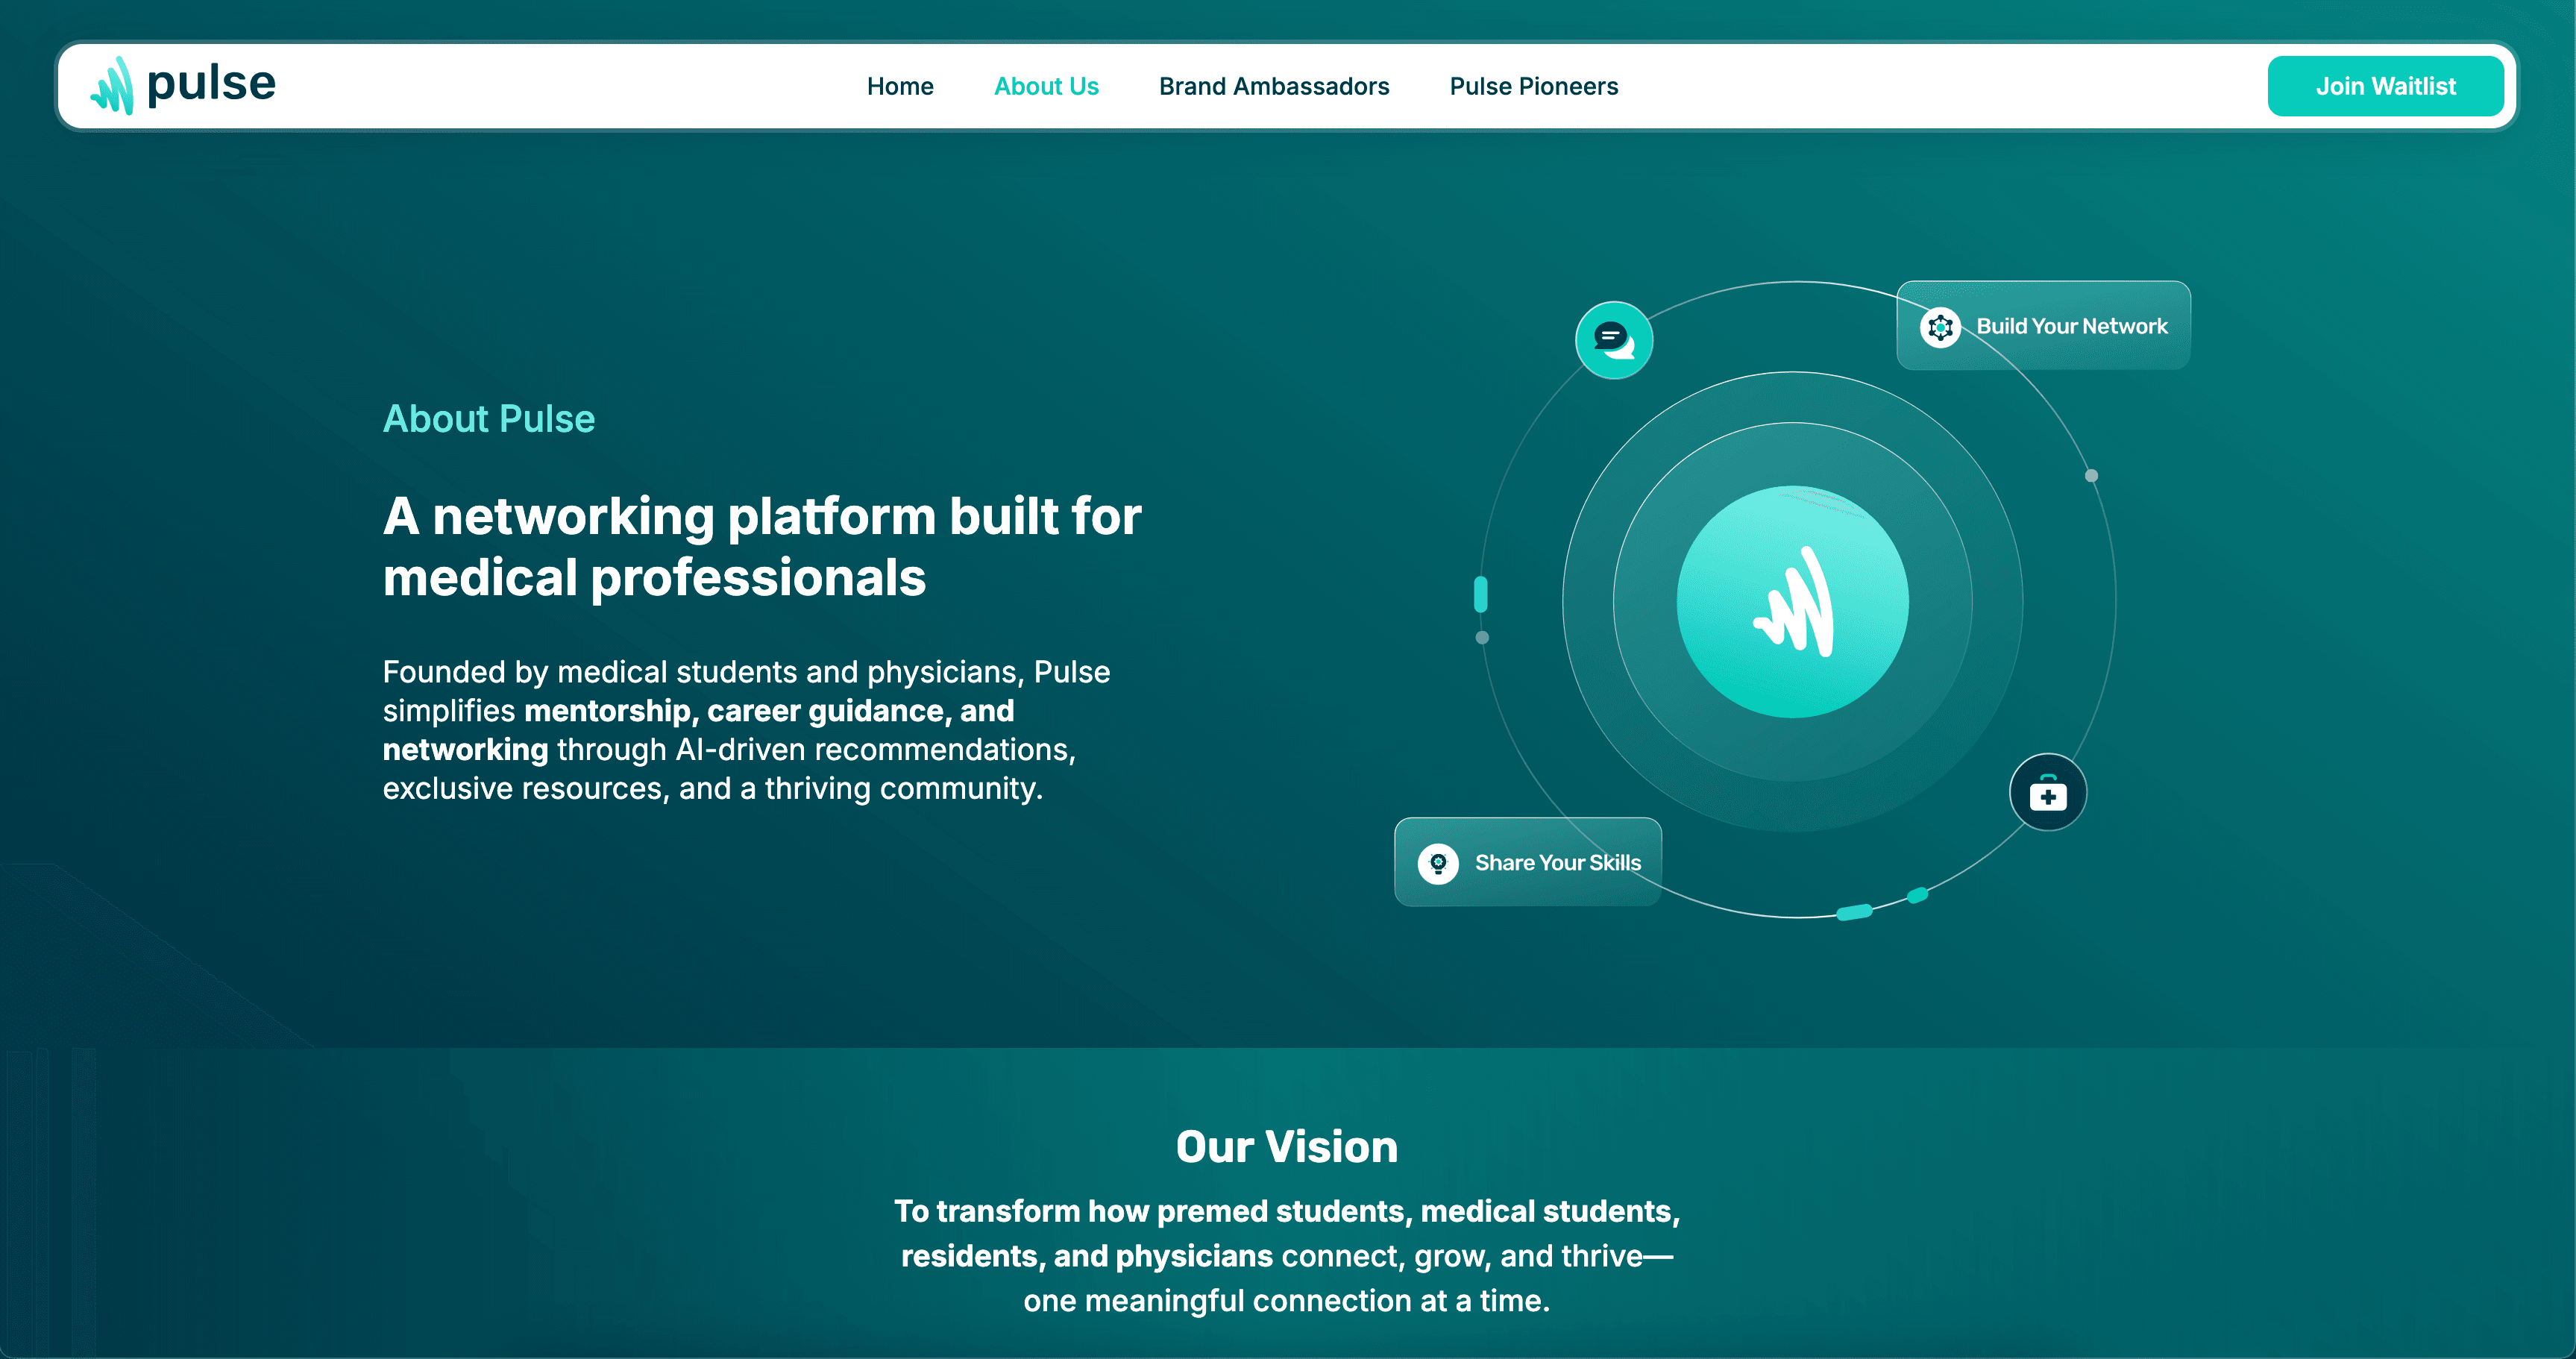Click "mentorship, career guidance, and" bold text
The width and height of the screenshot is (2576, 1359).
pos(769,711)
